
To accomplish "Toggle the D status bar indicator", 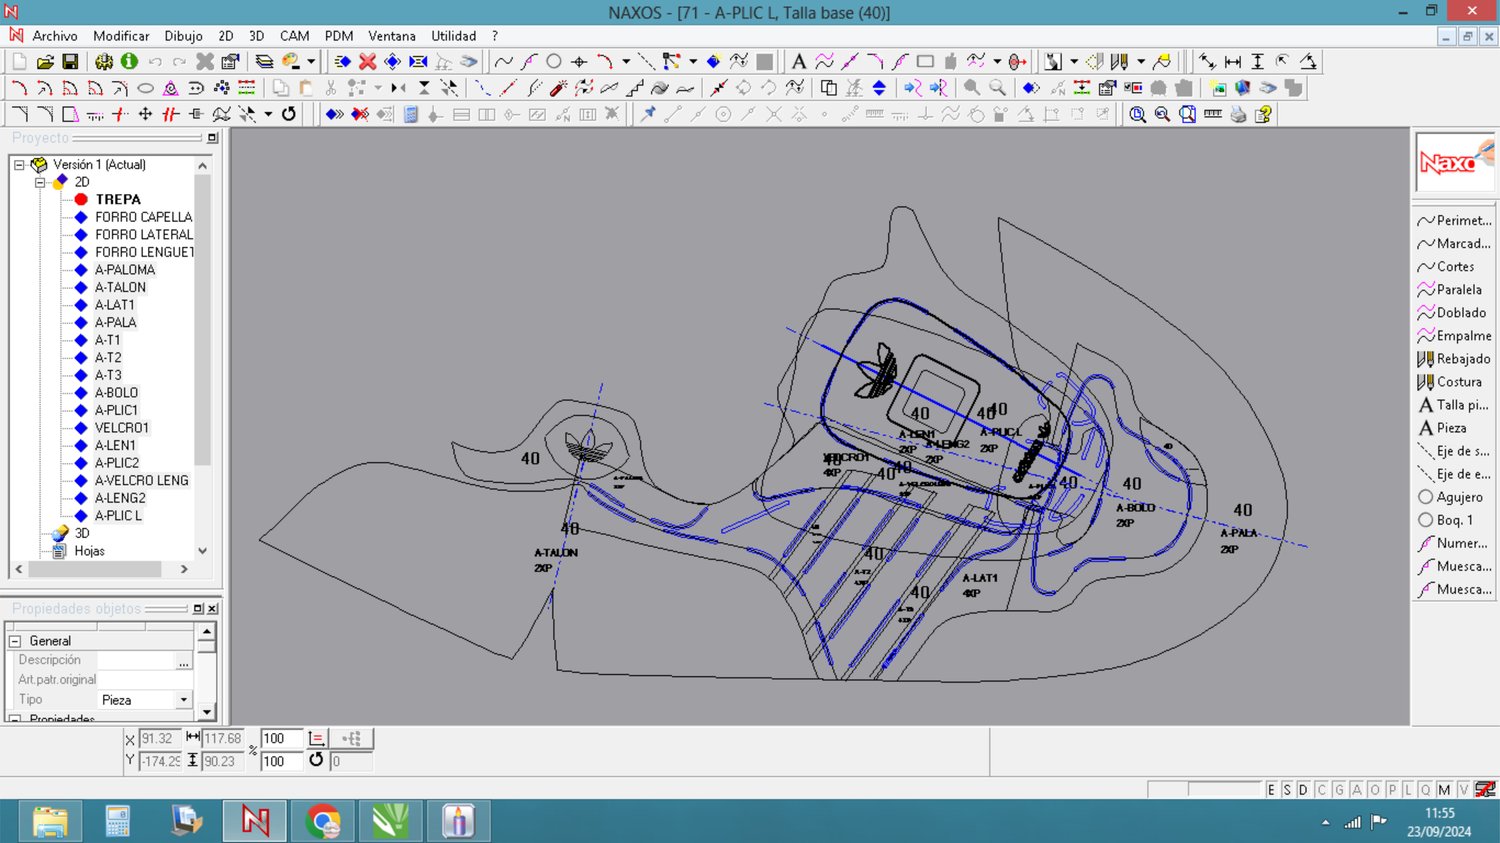I will [1303, 790].
